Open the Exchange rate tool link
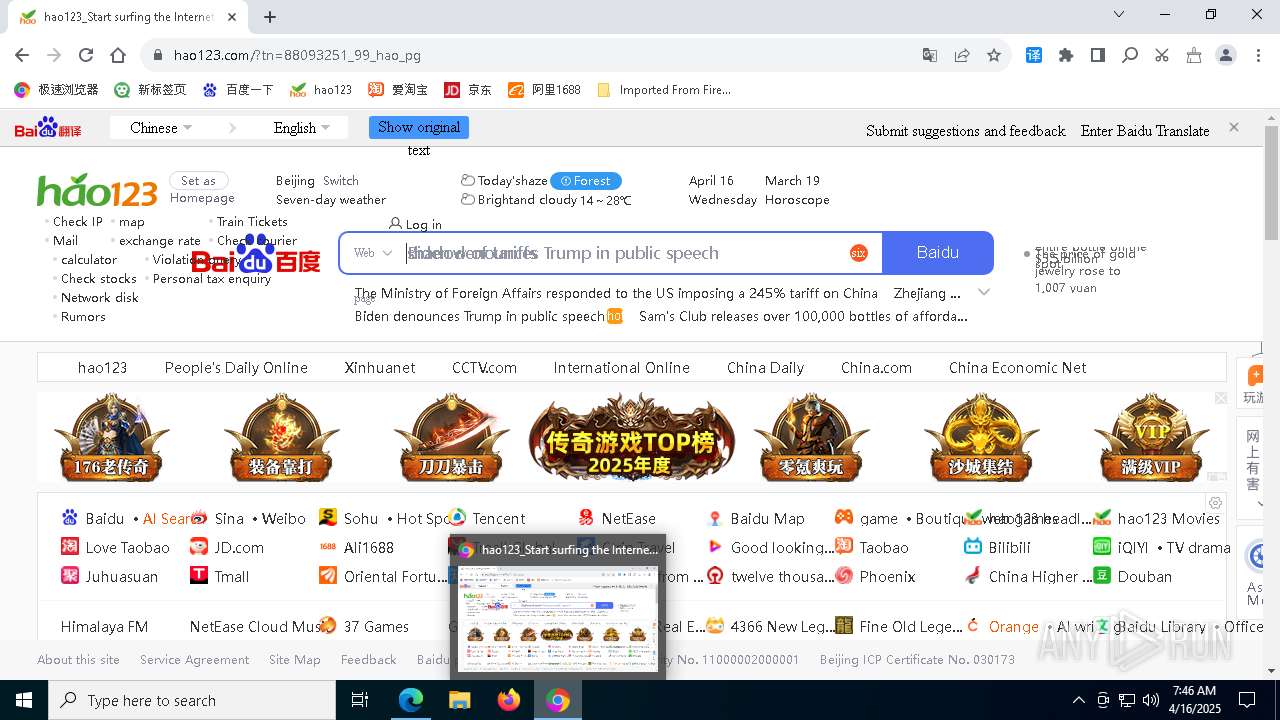The width and height of the screenshot is (1280, 720). pyautogui.click(x=160, y=241)
